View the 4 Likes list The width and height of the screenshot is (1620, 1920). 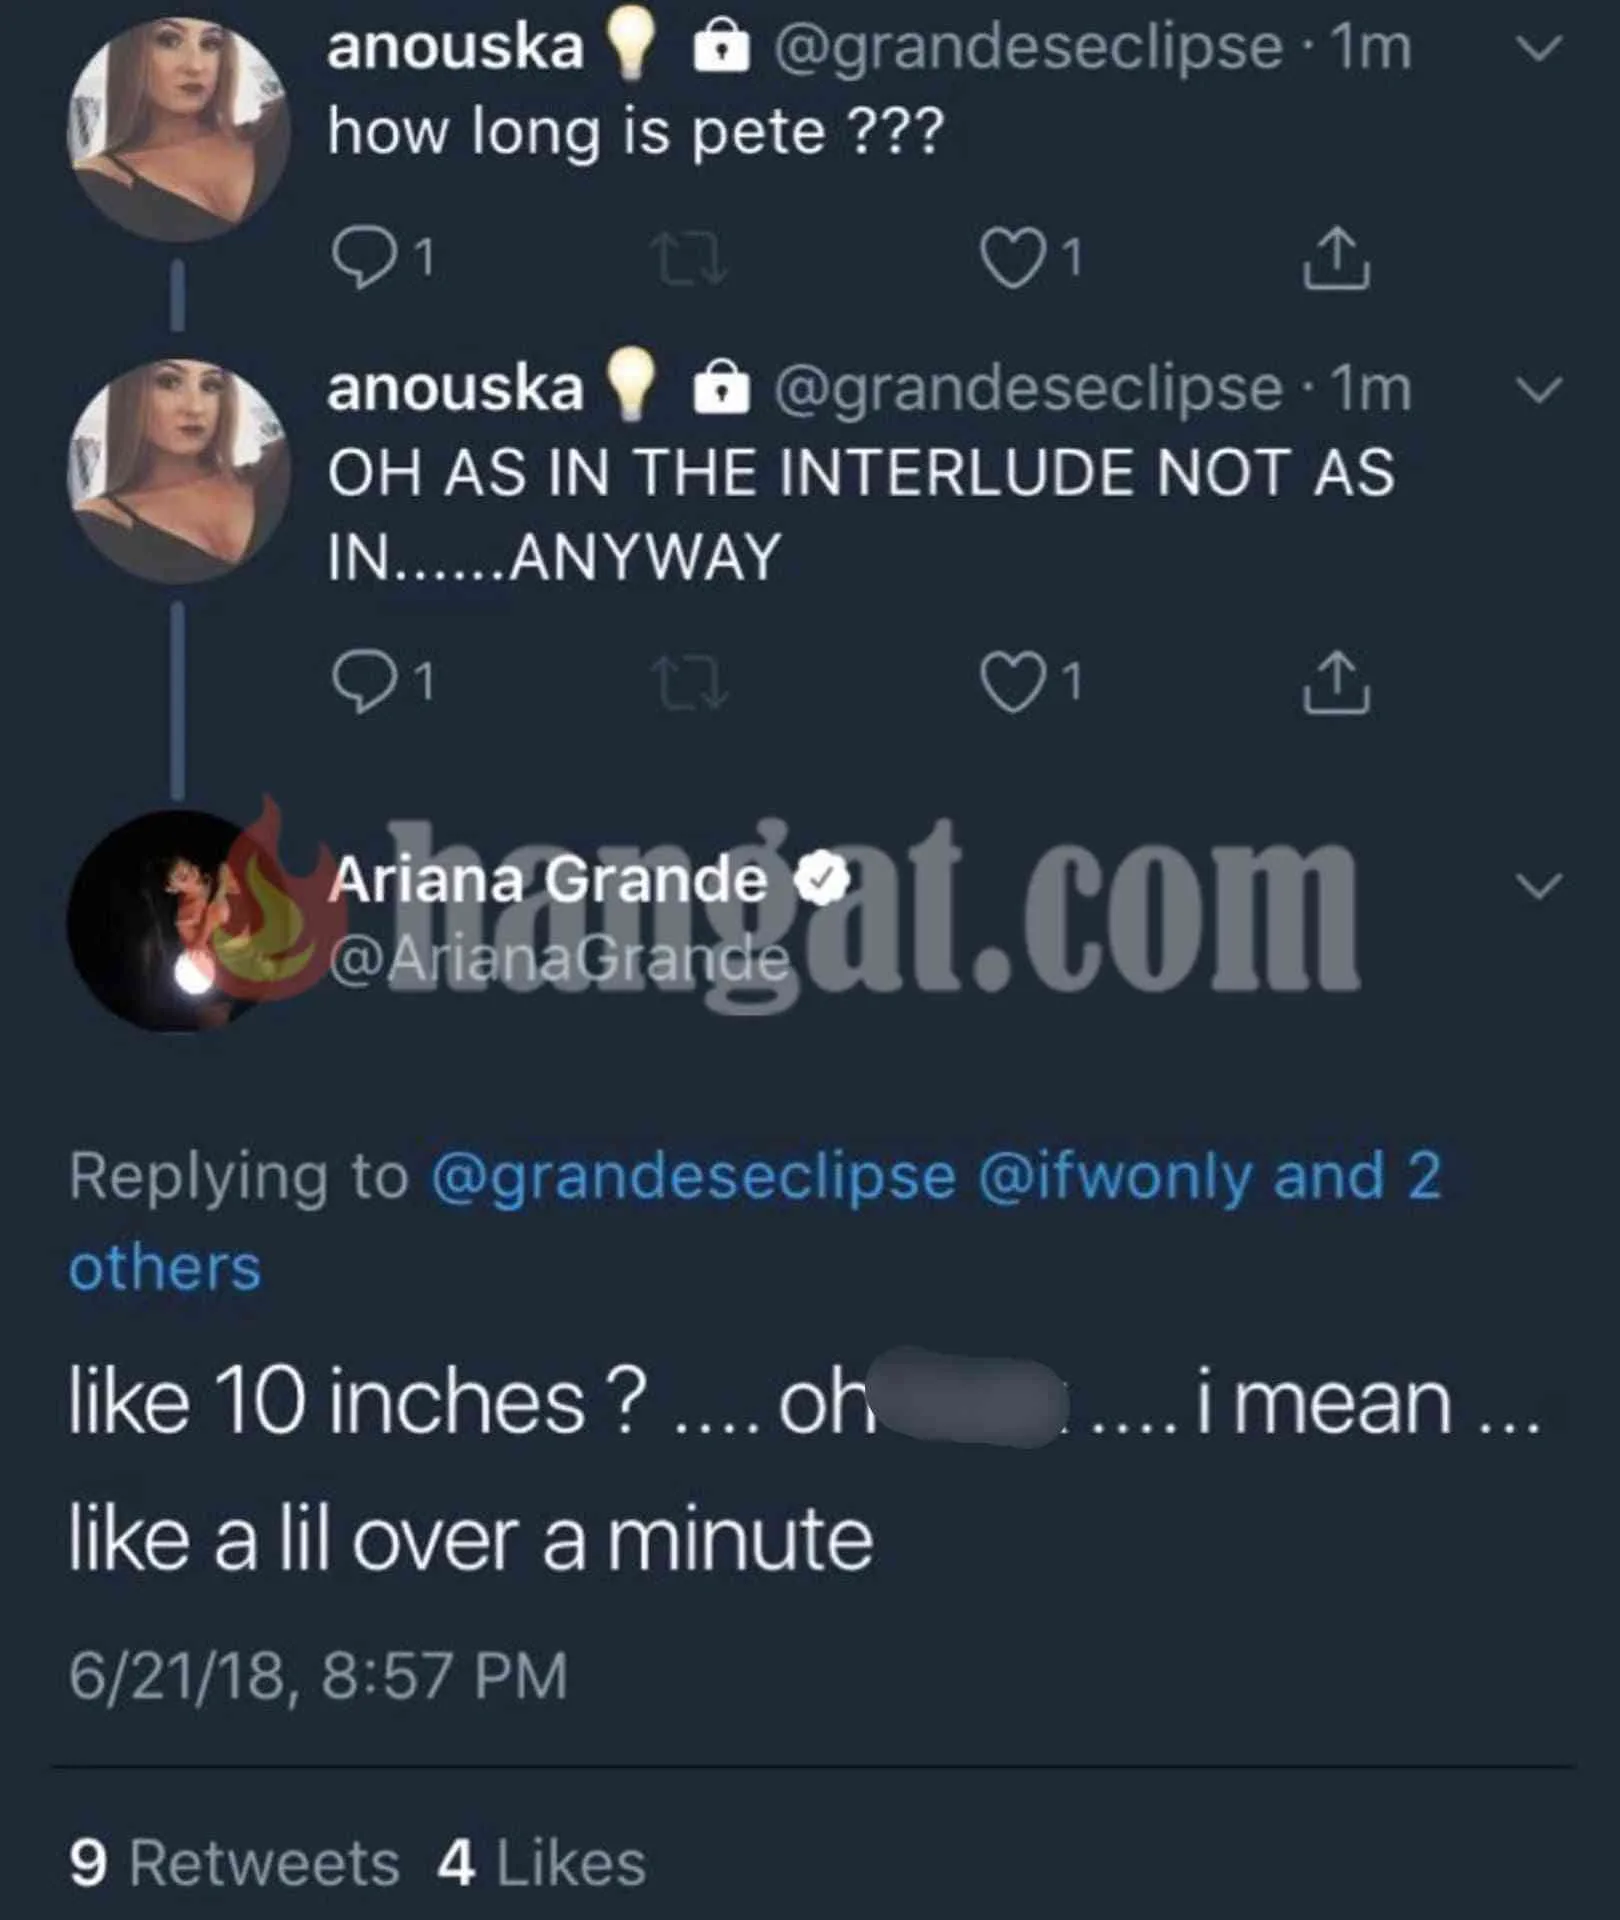pos(541,1864)
